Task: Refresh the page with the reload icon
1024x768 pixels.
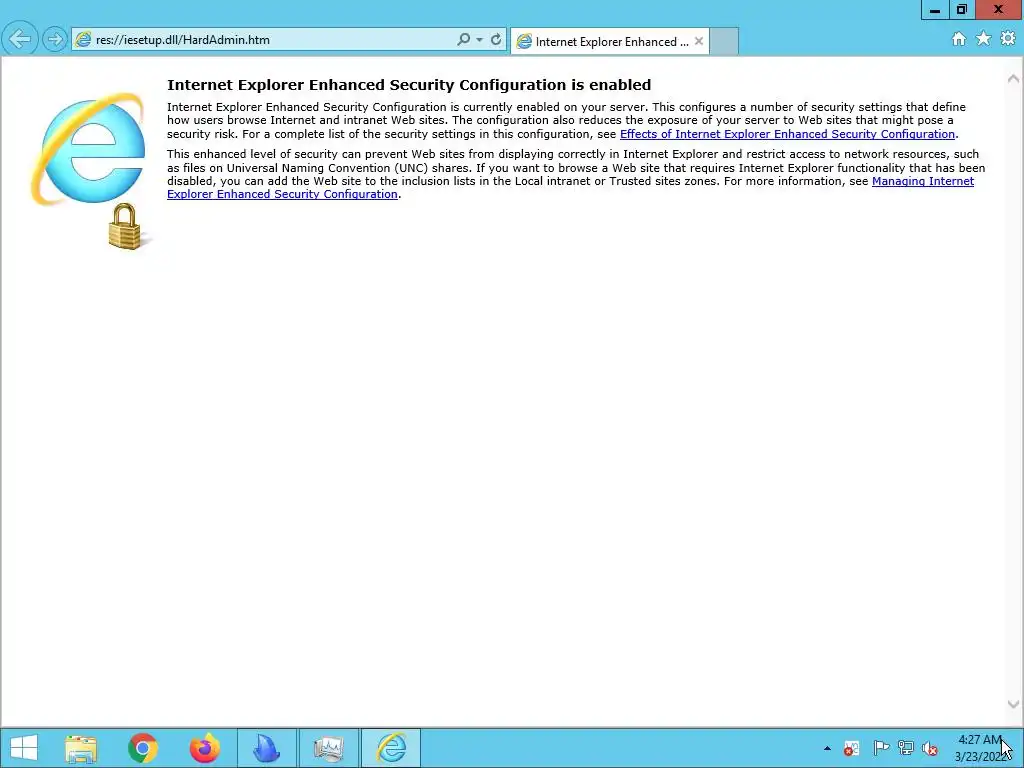Action: pyautogui.click(x=496, y=40)
